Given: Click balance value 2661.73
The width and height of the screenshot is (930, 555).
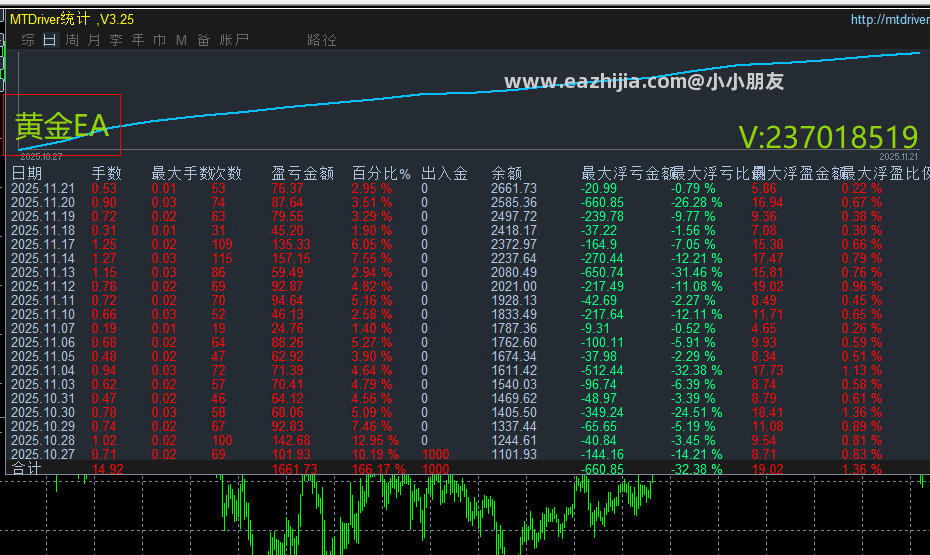Looking at the screenshot, I should pos(514,189).
